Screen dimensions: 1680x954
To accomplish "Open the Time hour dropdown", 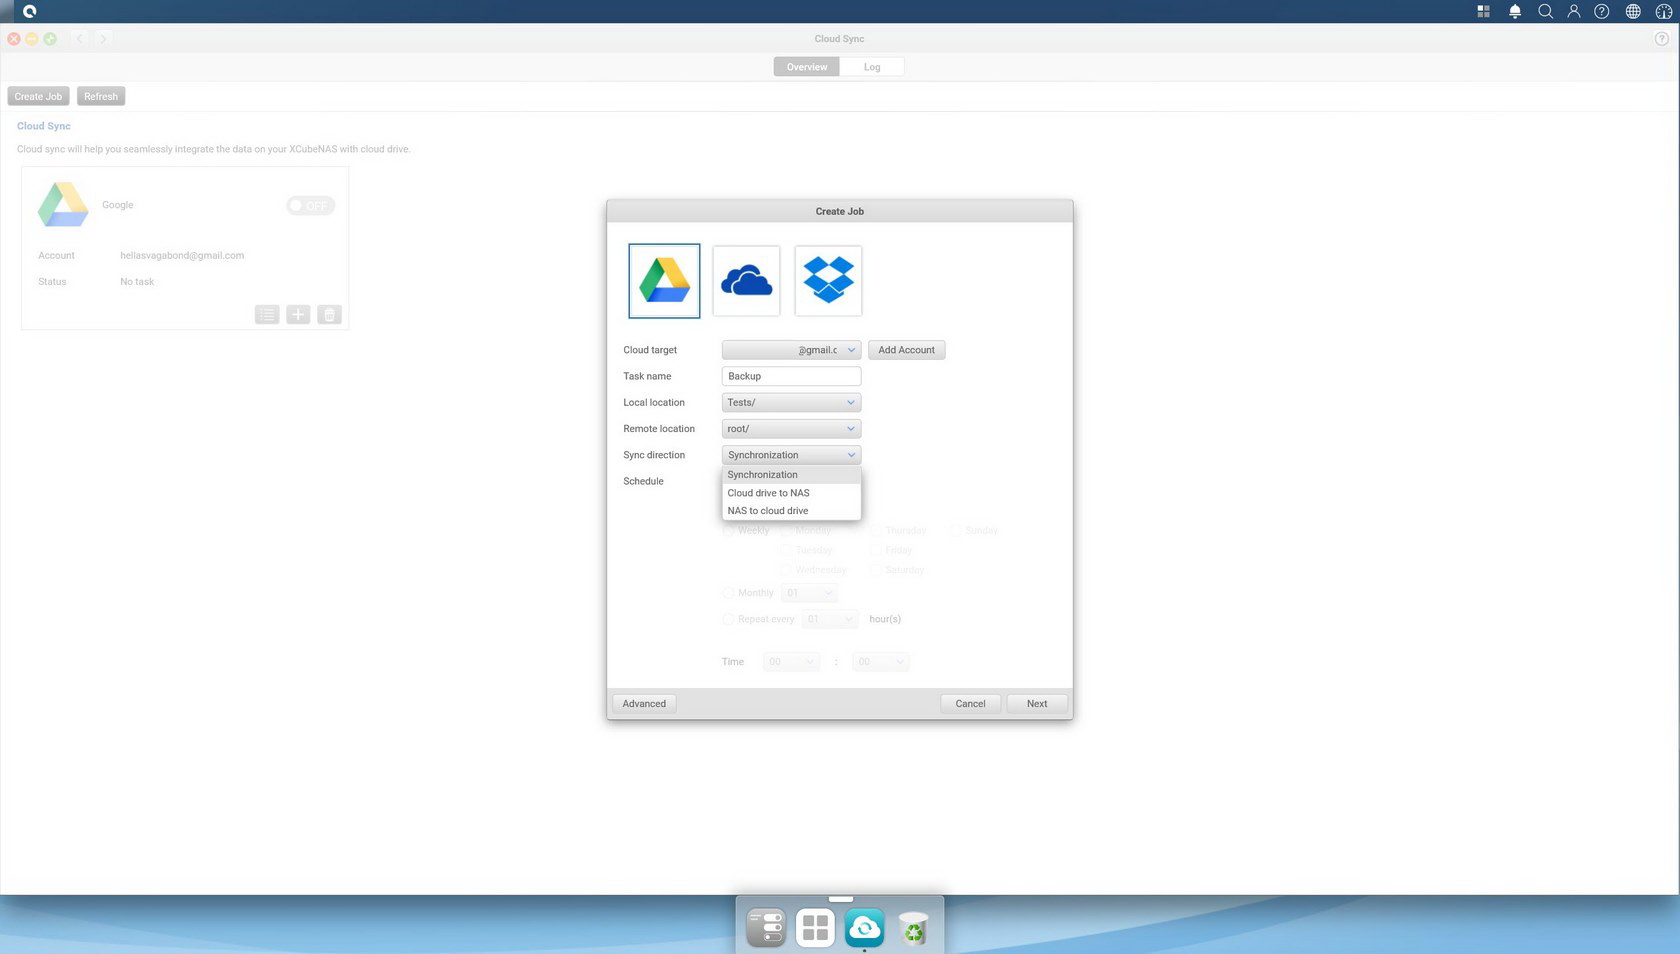I will pos(791,662).
